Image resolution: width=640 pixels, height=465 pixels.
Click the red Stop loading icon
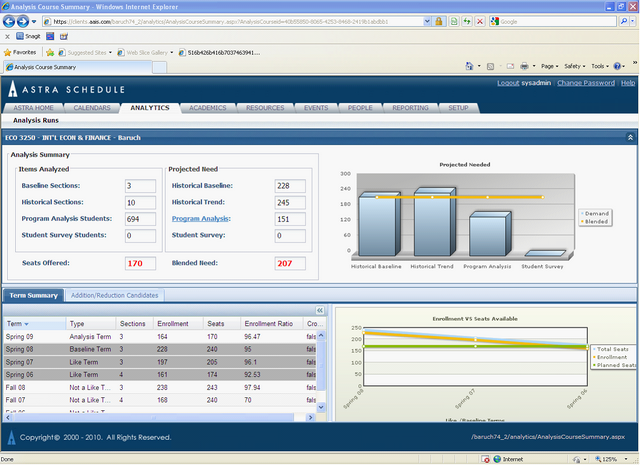pos(480,21)
